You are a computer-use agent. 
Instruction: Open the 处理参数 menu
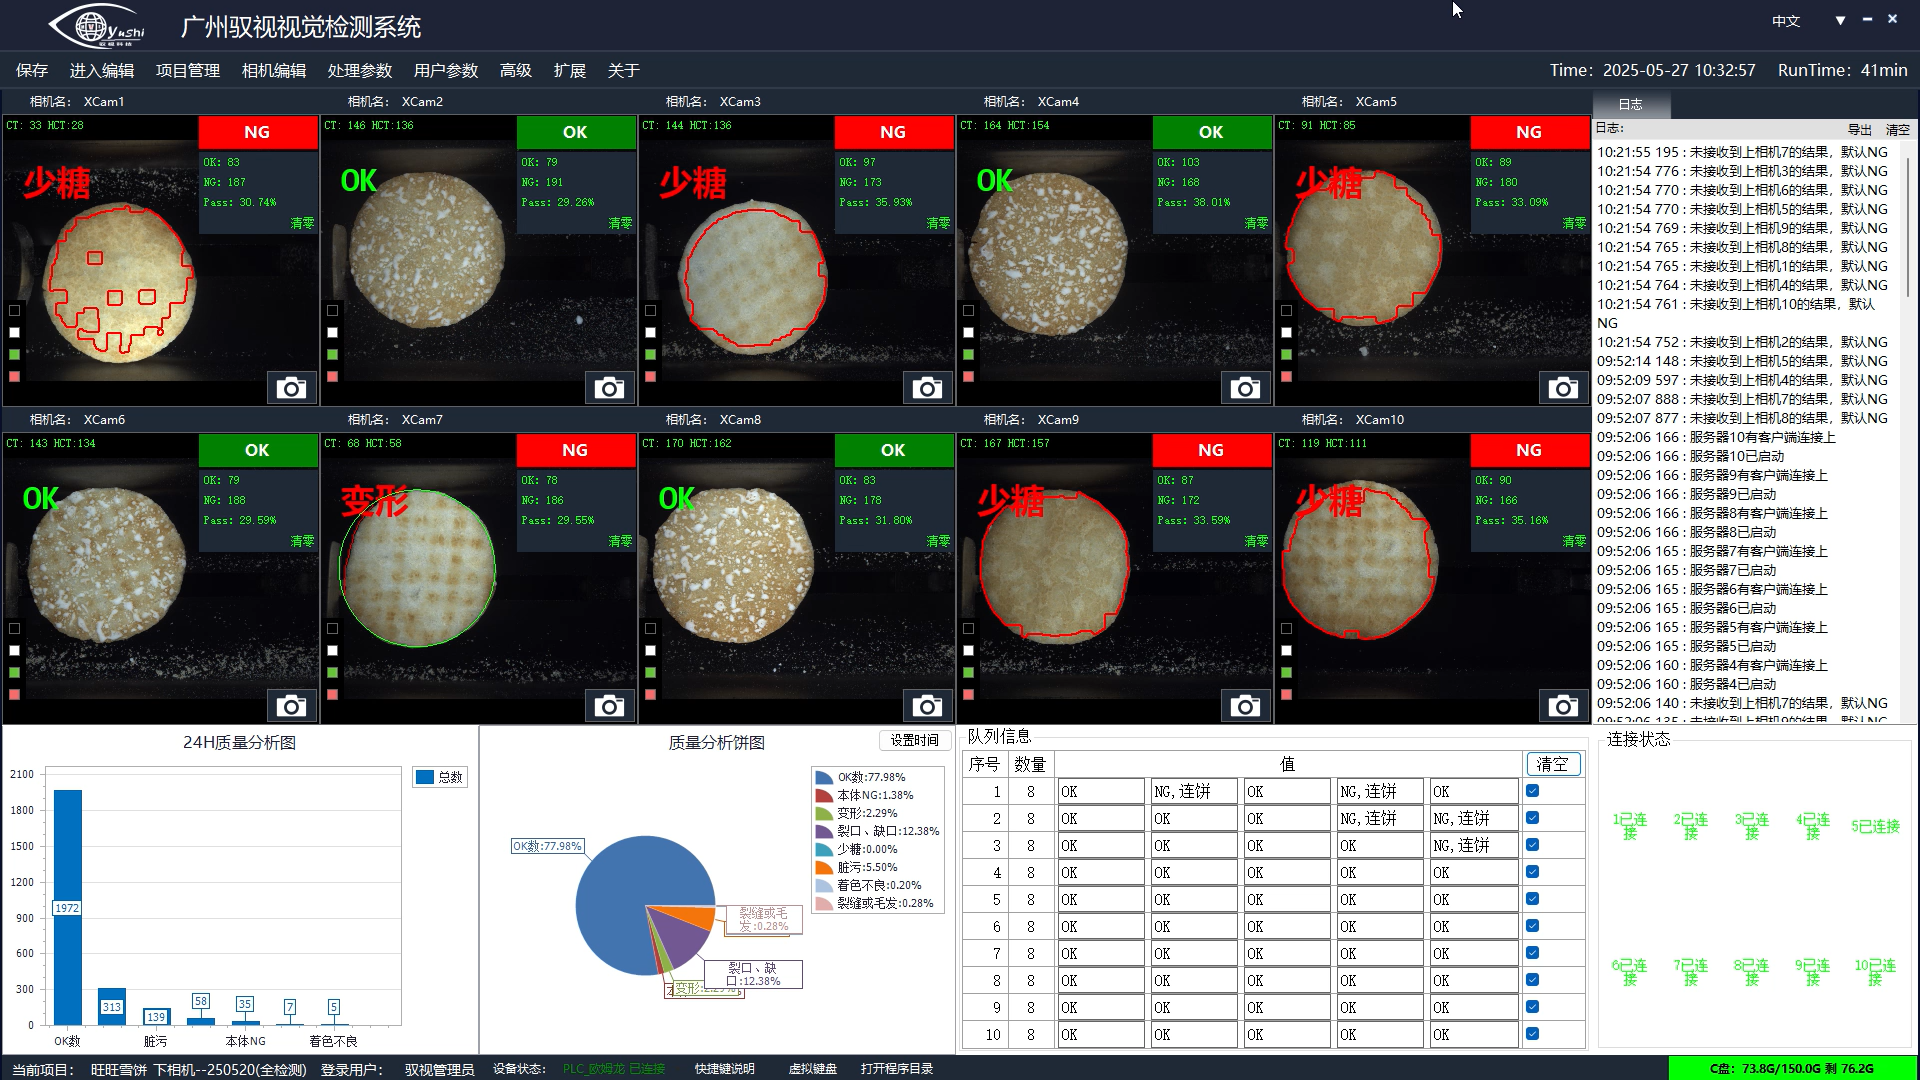360,70
